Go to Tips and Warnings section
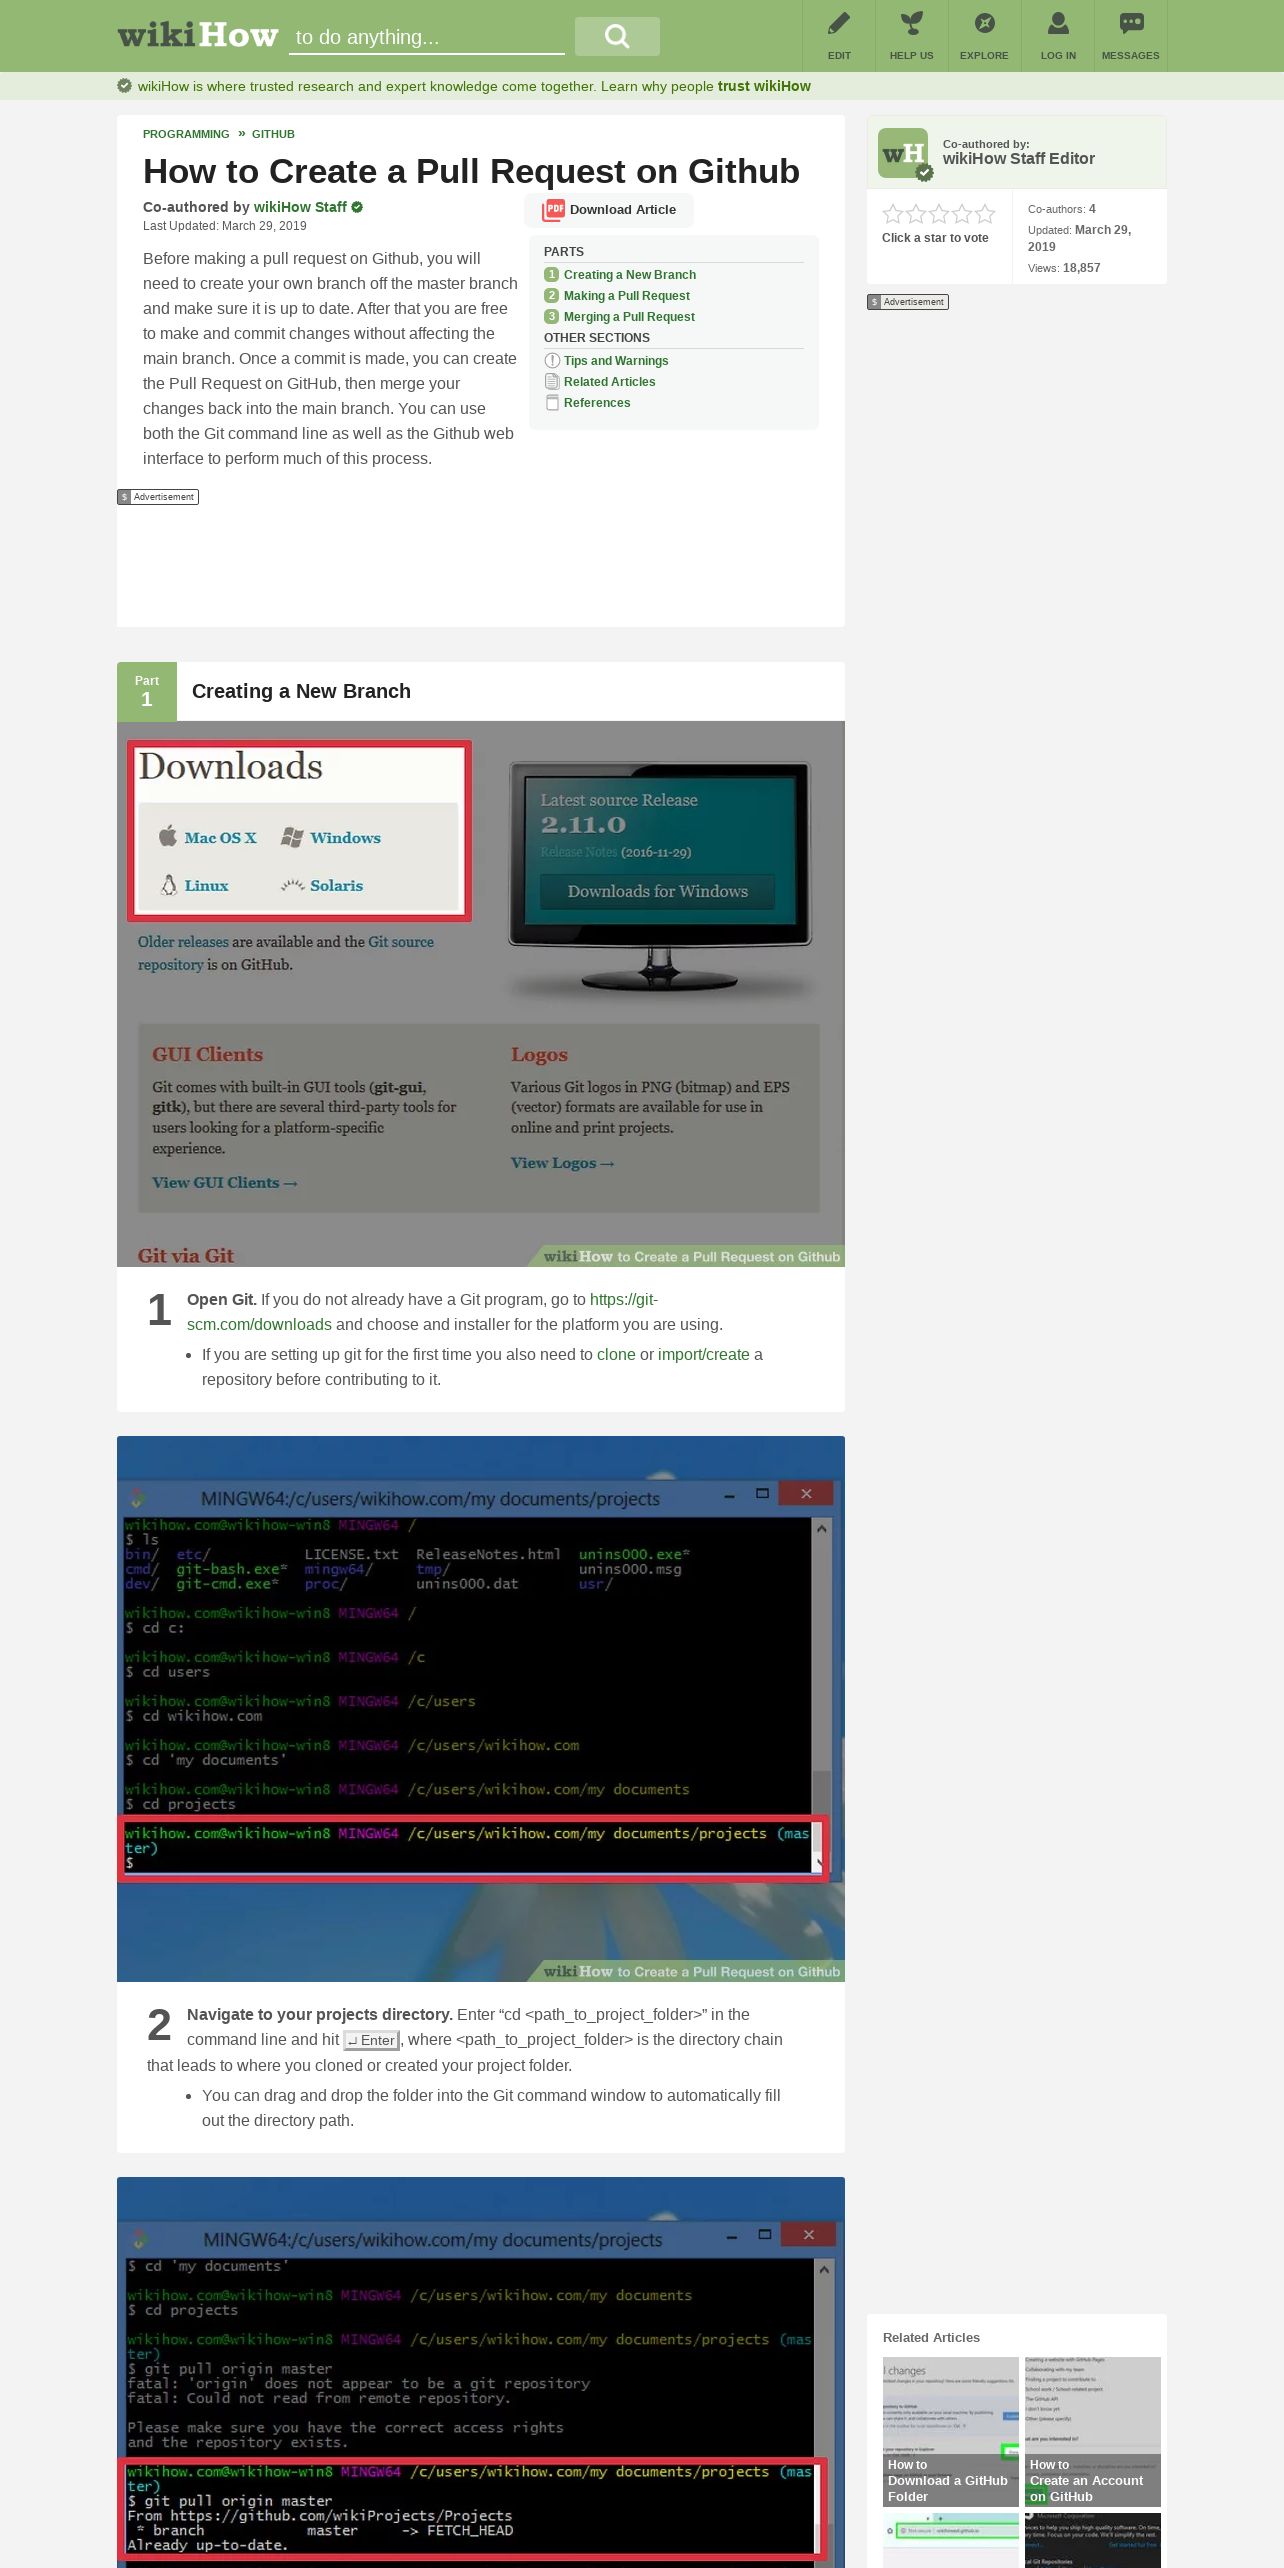 pyautogui.click(x=616, y=360)
